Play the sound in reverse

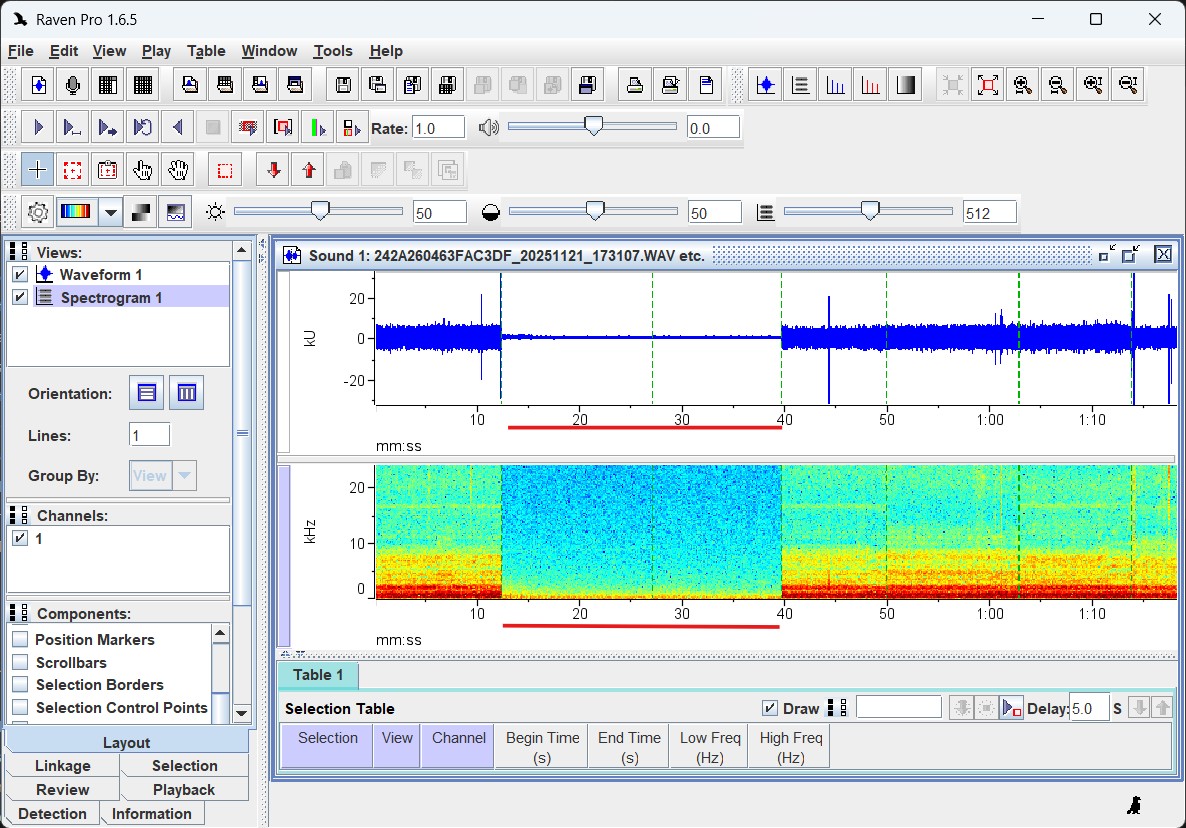176,126
